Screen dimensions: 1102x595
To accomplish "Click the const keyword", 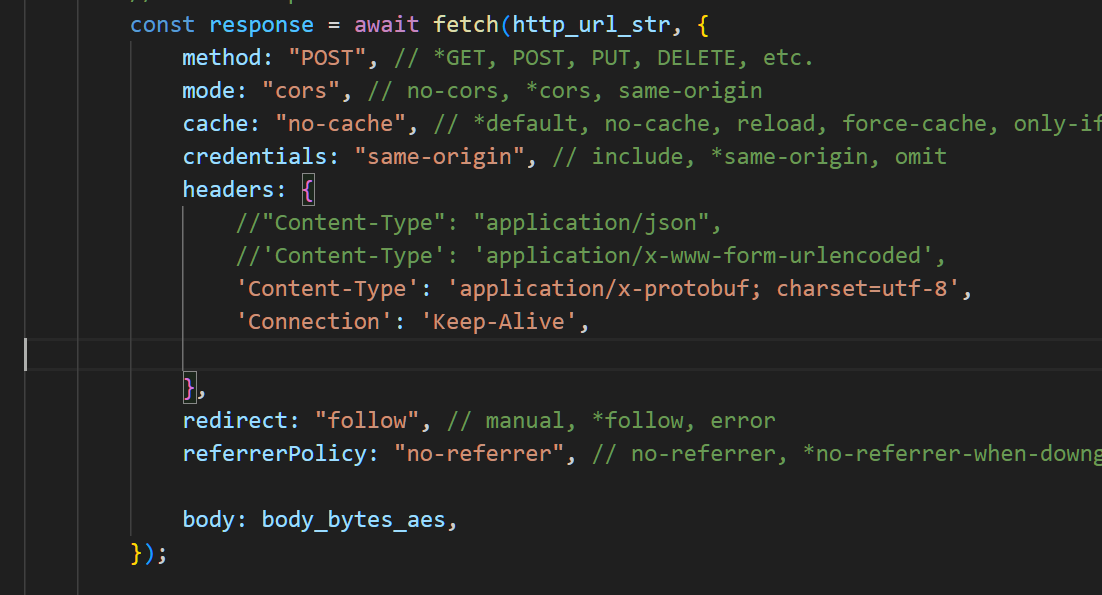I will click(162, 24).
